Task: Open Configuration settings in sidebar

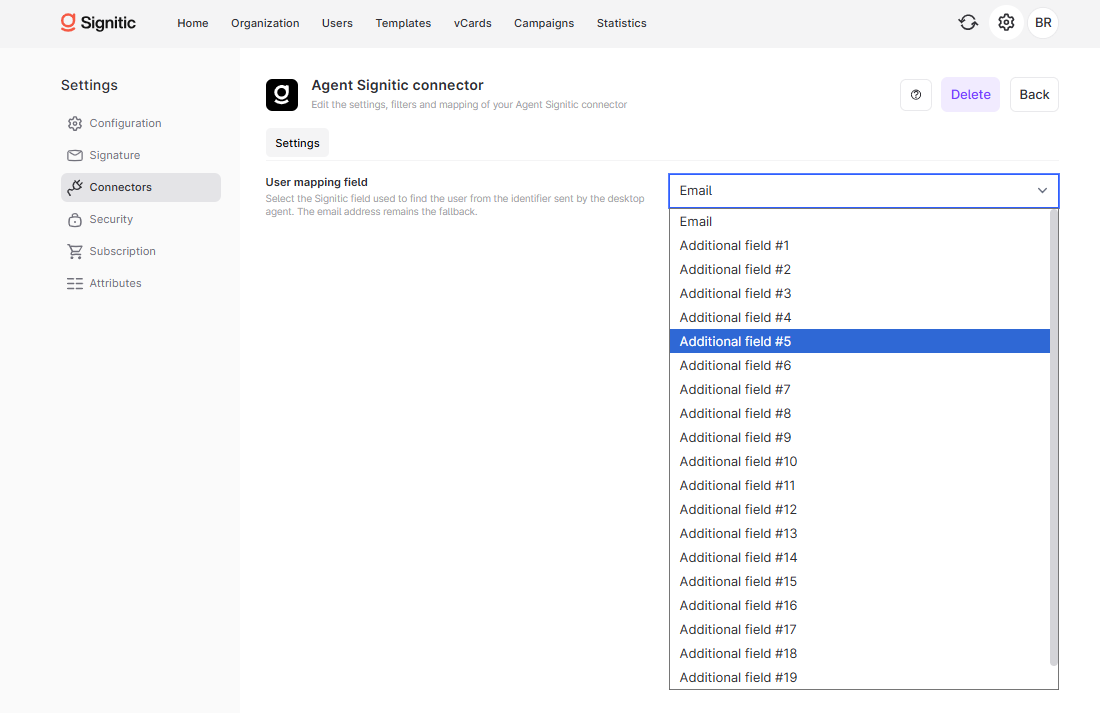Action: [141, 124]
